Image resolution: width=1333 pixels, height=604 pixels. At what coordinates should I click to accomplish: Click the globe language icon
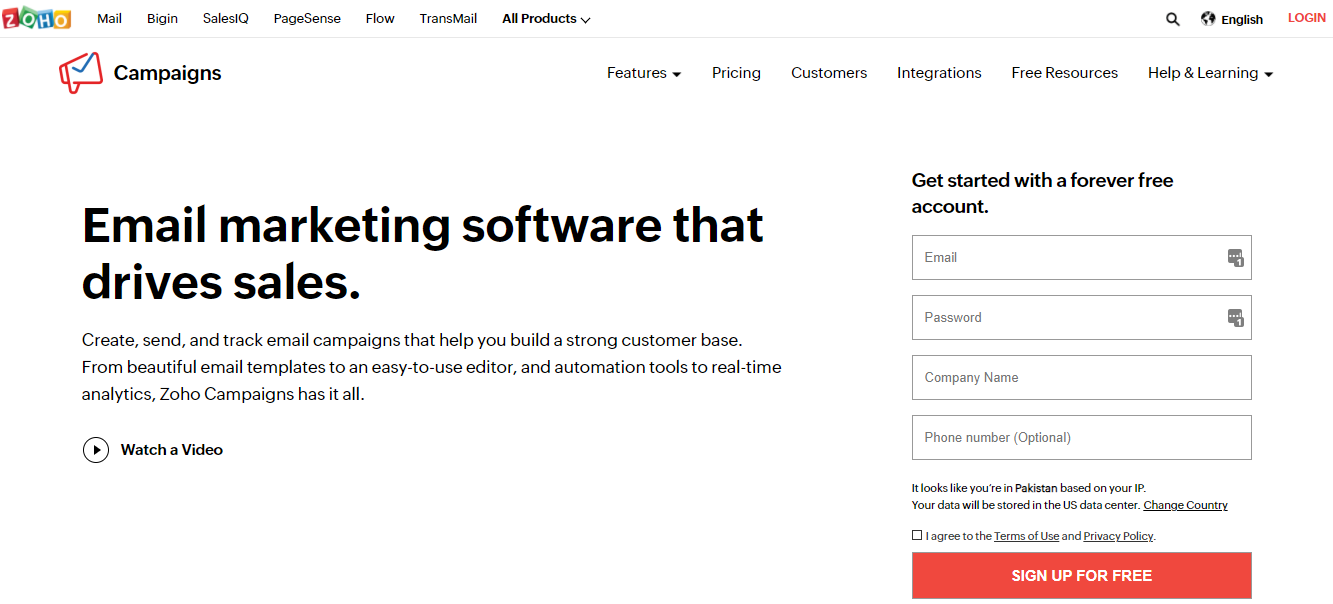coord(1208,18)
